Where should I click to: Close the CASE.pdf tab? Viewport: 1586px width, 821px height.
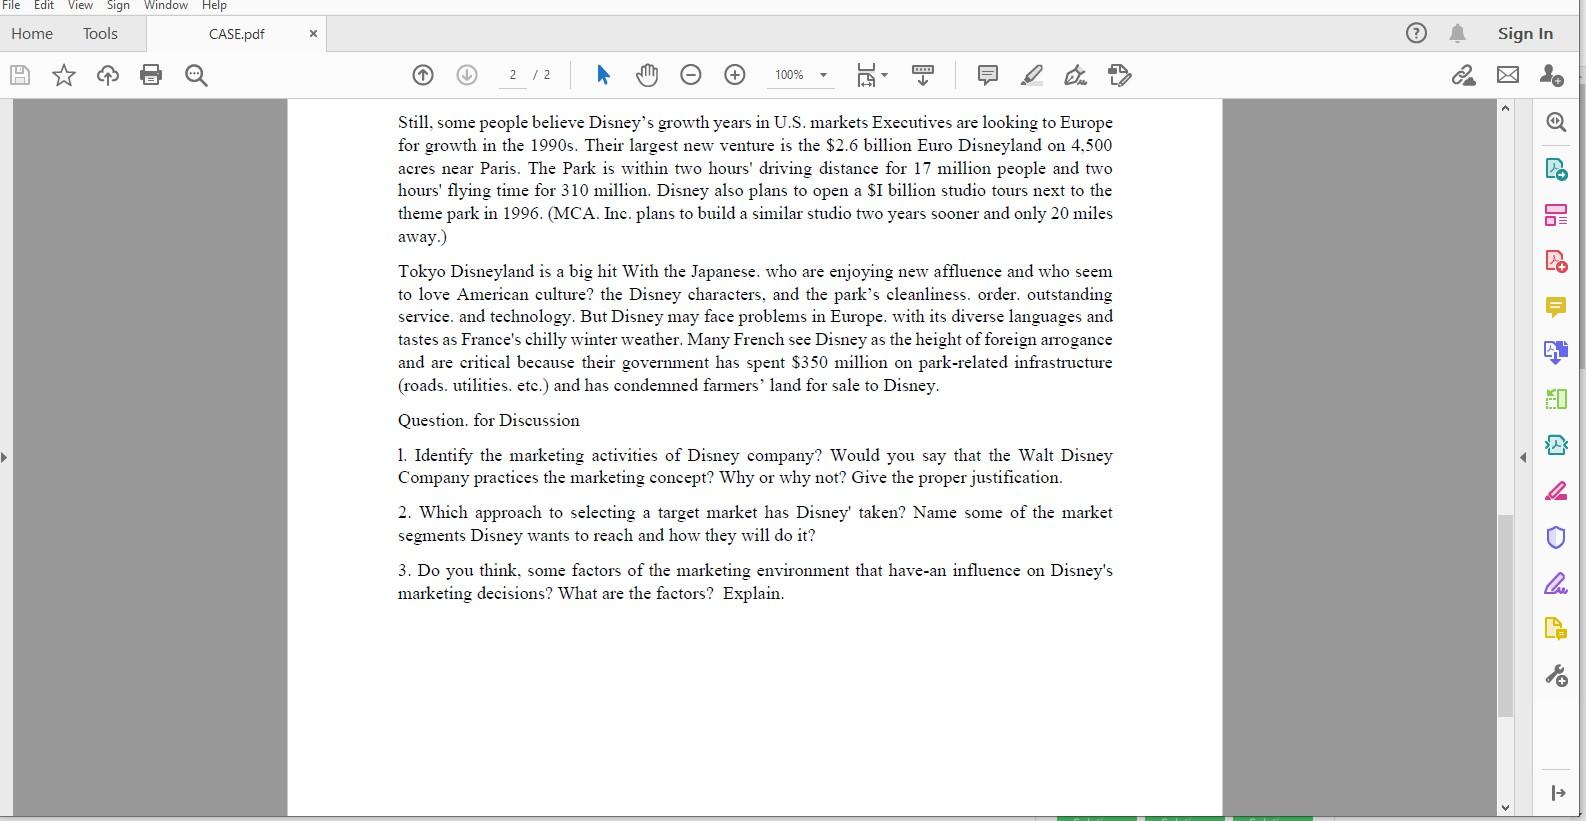point(313,33)
